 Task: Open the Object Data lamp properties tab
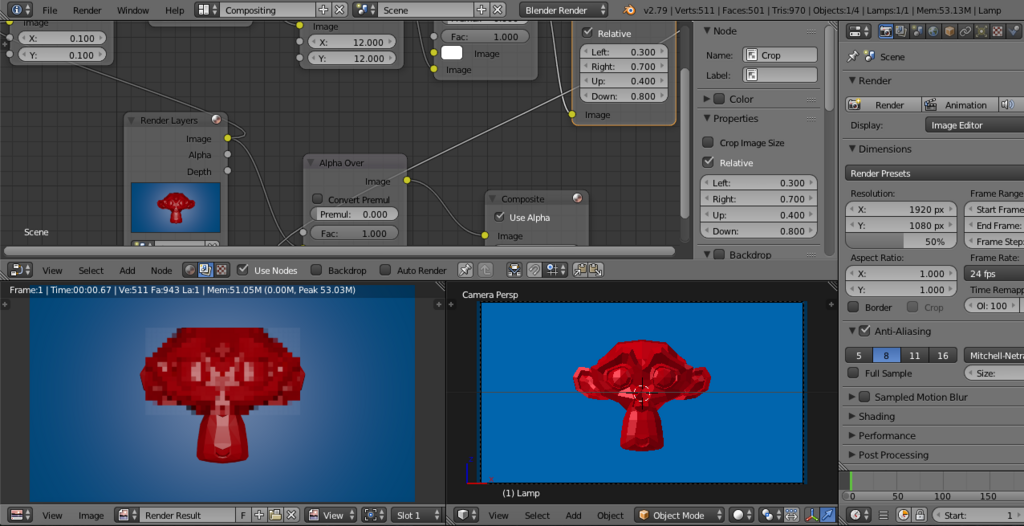(981, 31)
